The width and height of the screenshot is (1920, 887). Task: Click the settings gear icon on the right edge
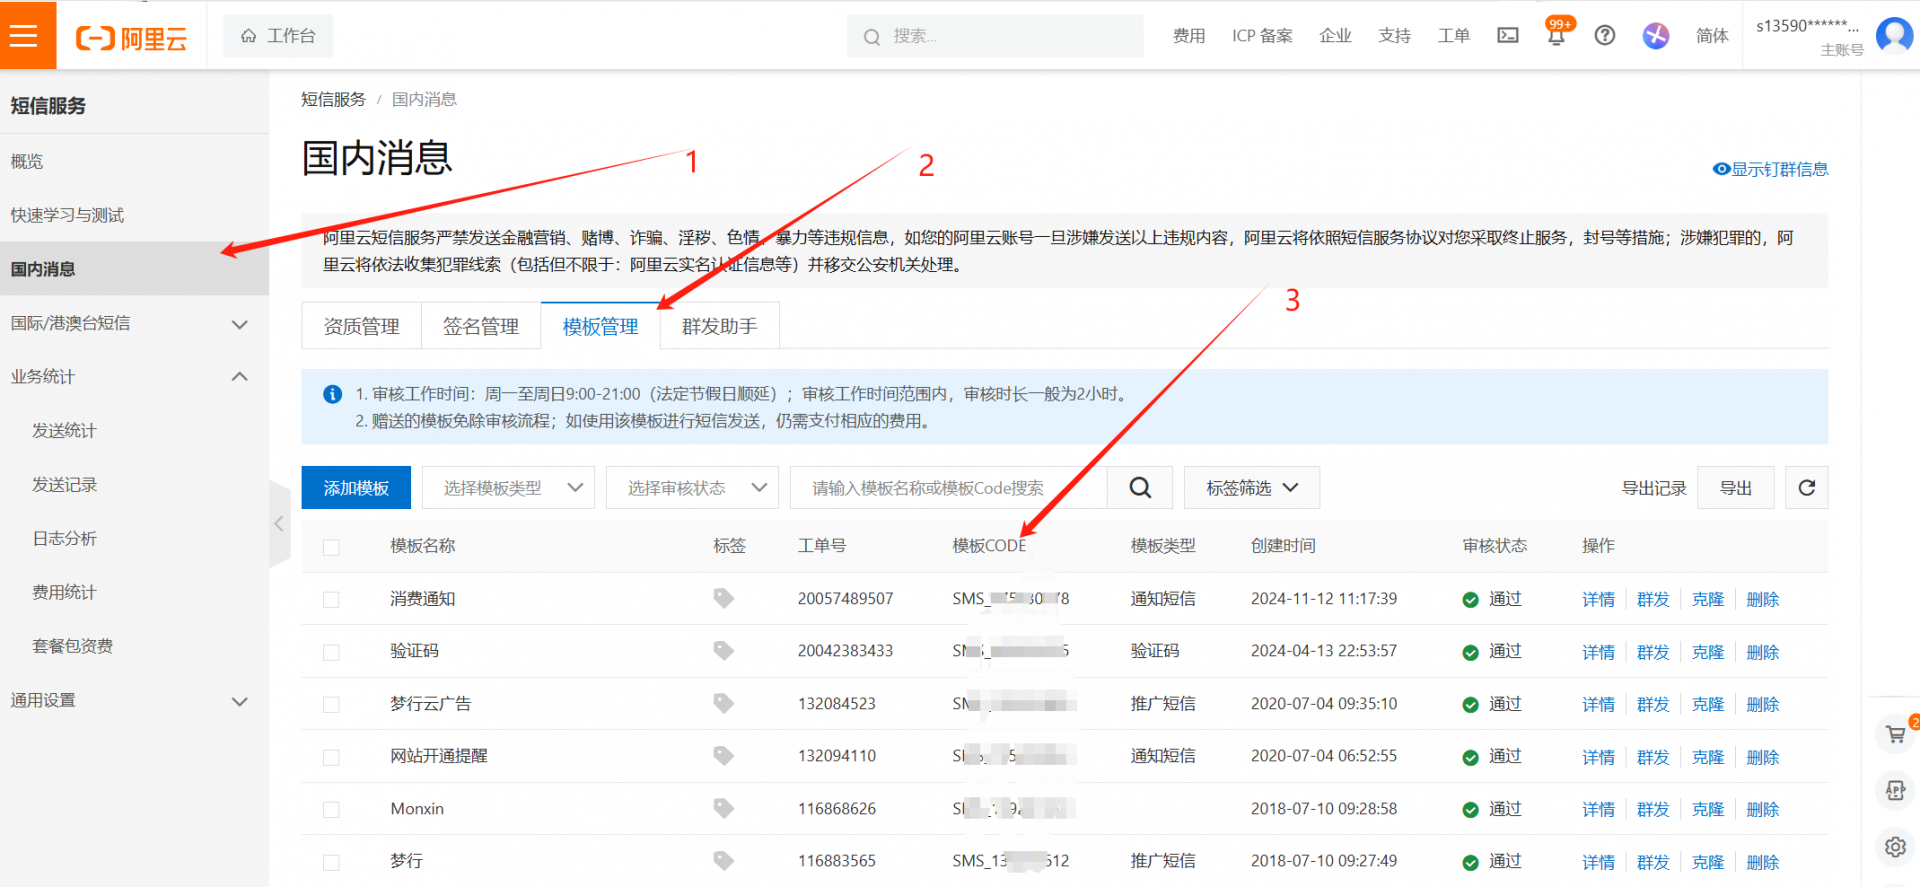1895,847
